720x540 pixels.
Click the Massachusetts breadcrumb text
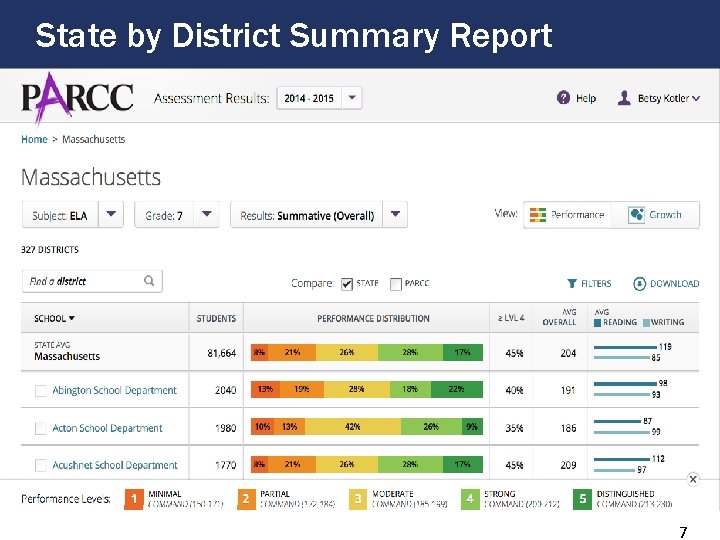point(94,139)
